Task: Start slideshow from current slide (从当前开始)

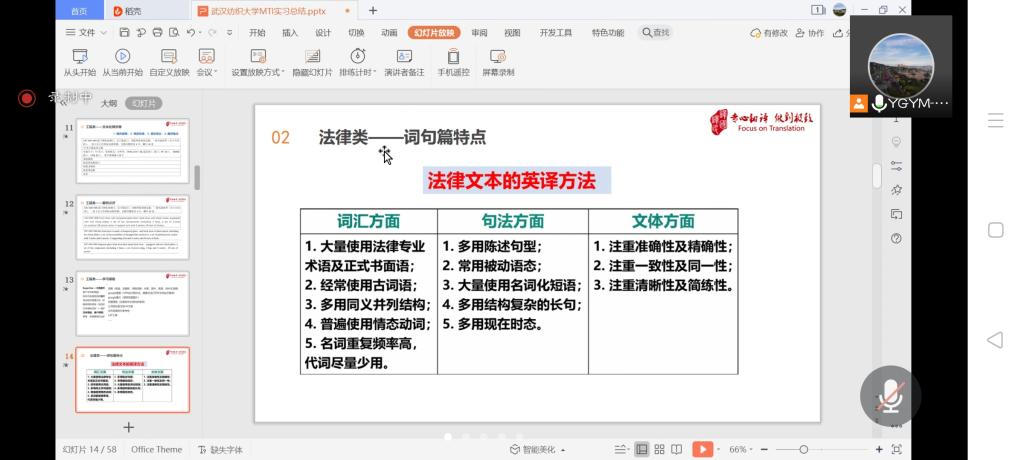Action: tap(122, 62)
